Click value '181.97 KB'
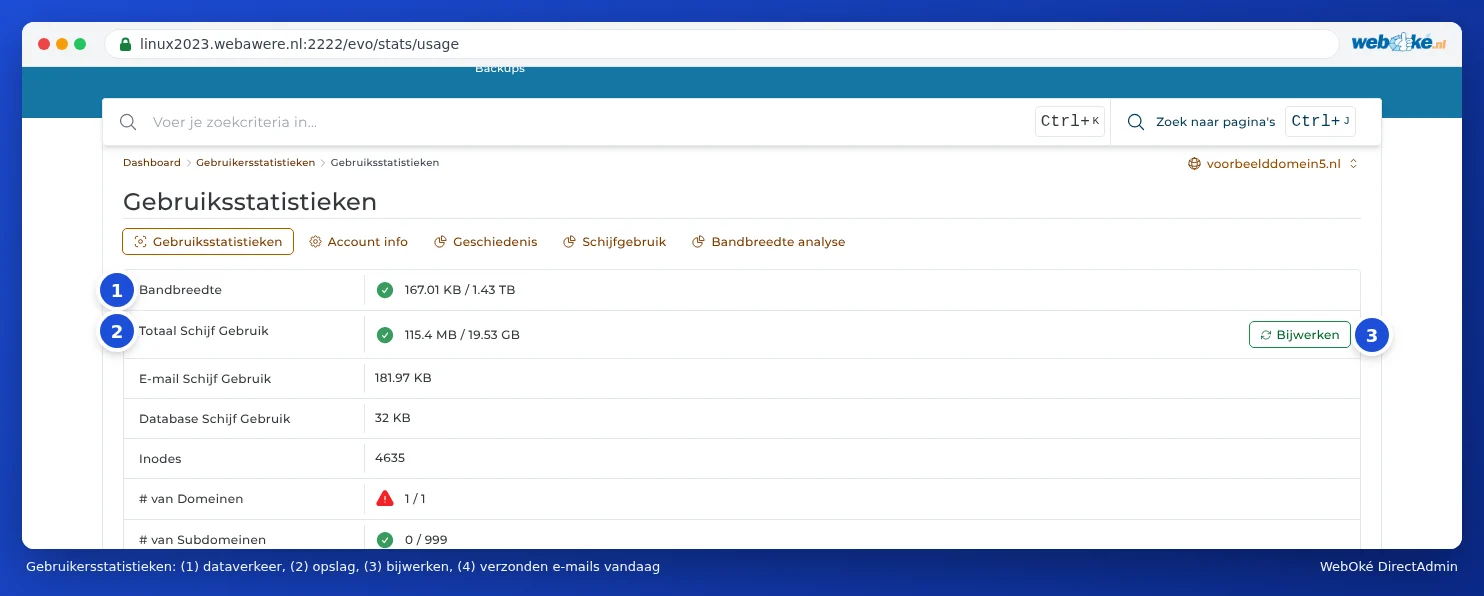This screenshot has width=1484, height=596. pos(403,378)
